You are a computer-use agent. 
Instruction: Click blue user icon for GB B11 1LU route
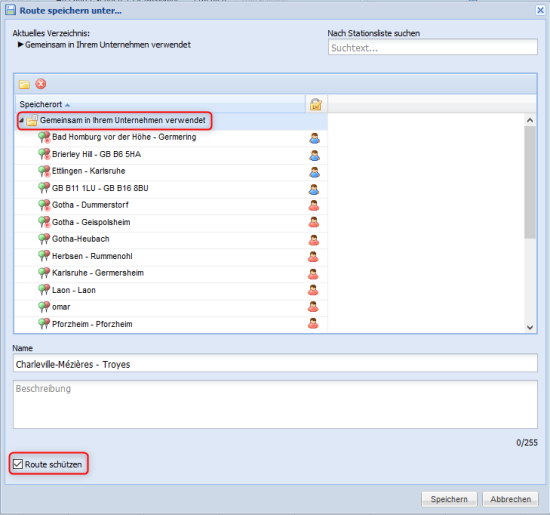(x=314, y=189)
